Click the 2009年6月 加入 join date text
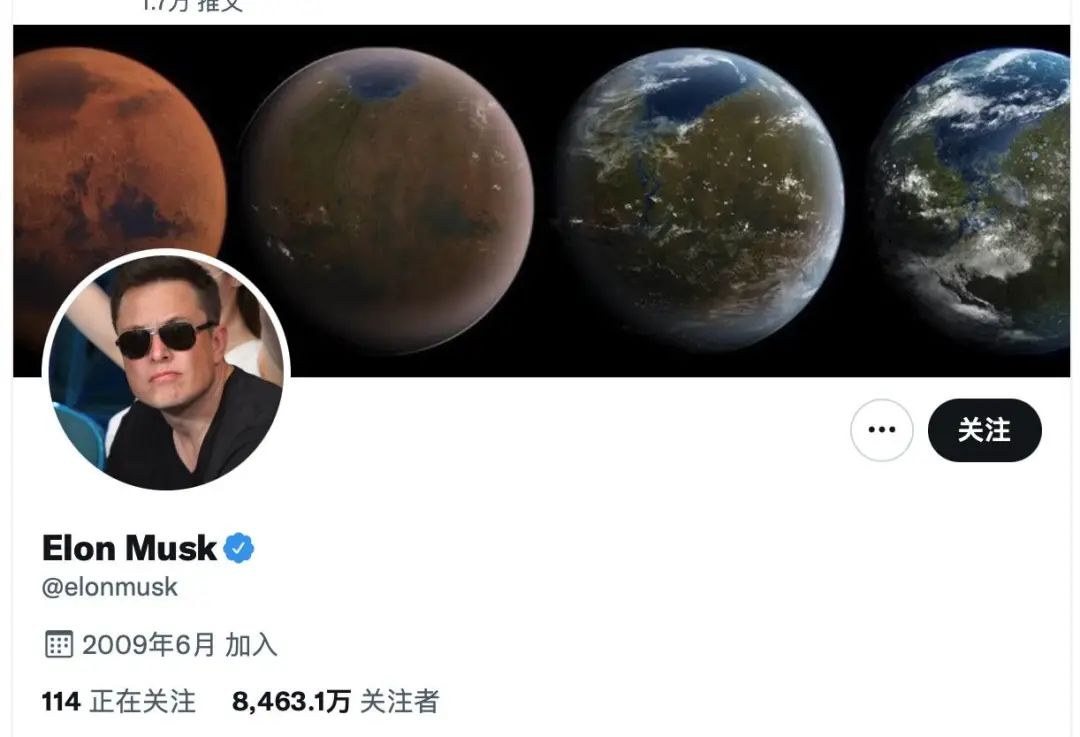1080x737 pixels. 180,645
